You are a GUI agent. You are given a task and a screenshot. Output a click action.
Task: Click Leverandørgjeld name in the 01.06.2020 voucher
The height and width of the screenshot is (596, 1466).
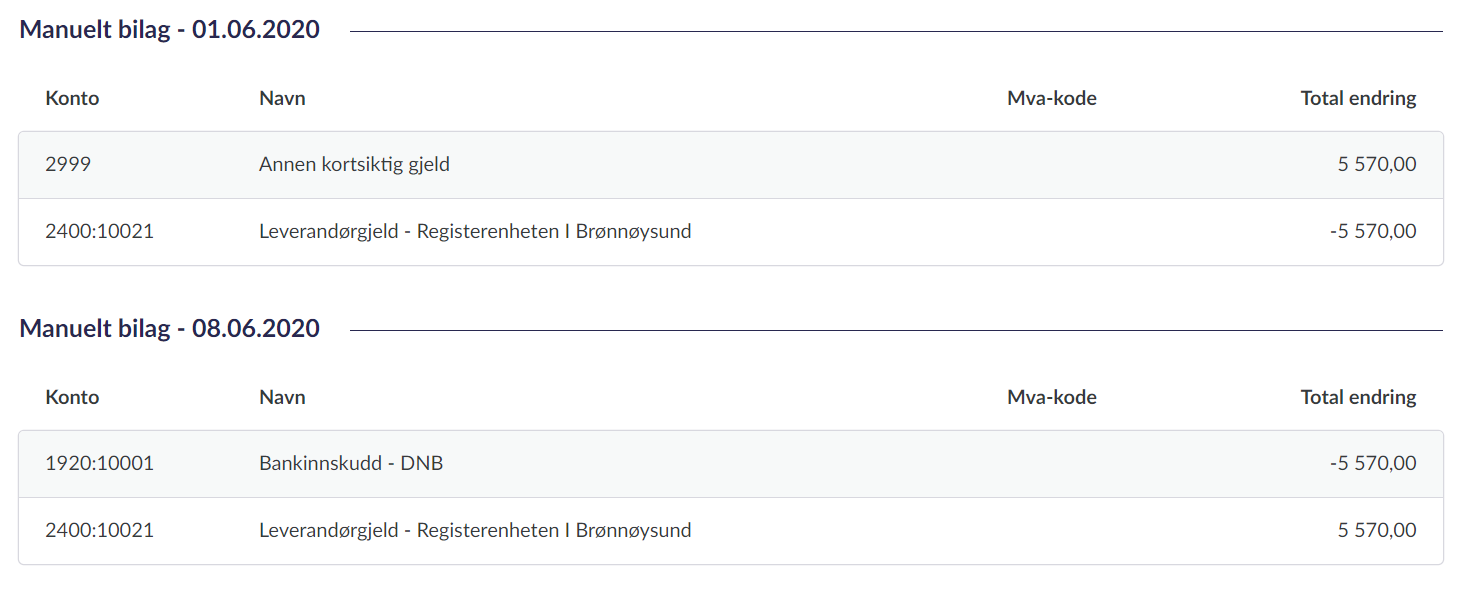[475, 232]
